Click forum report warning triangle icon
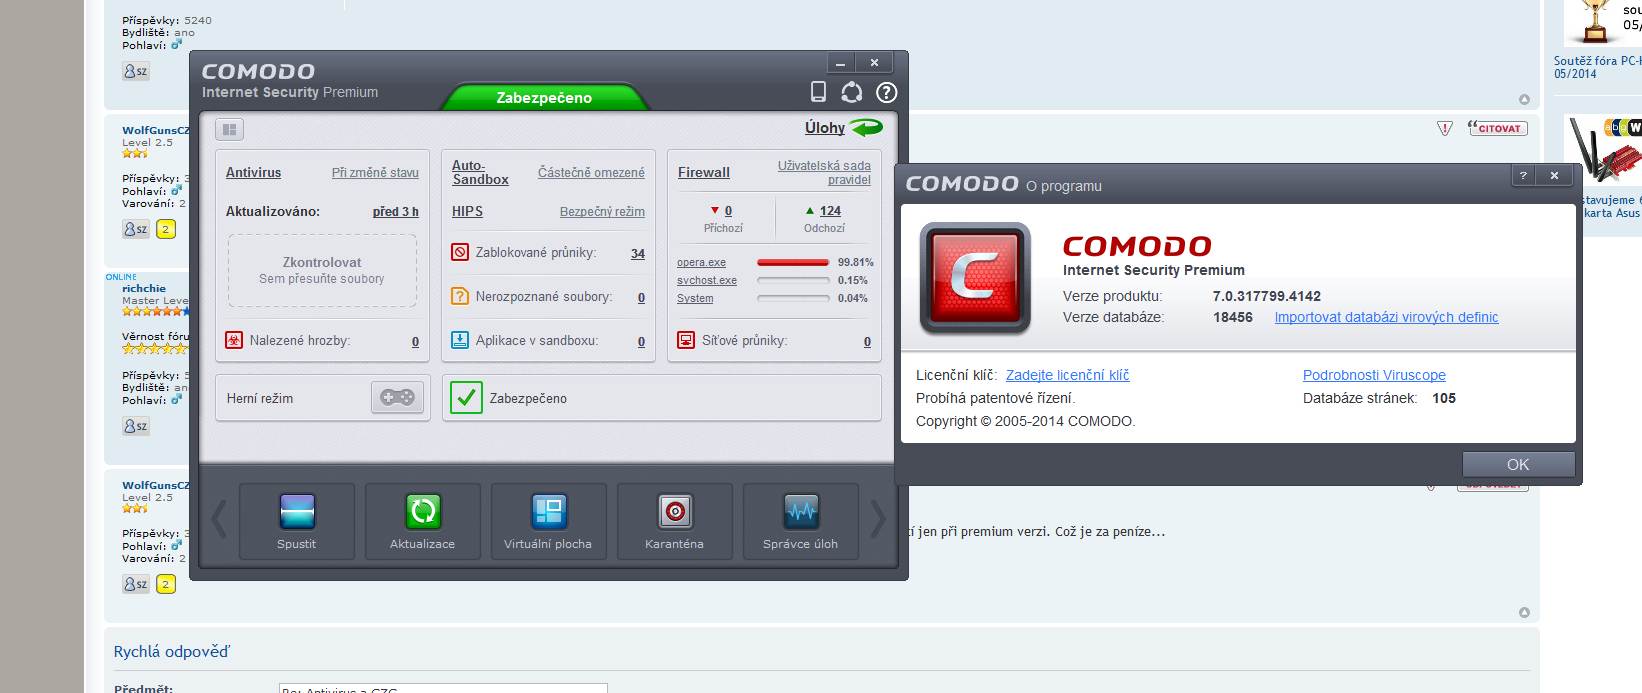Screen dimensions: 1642x693 point(1444,128)
